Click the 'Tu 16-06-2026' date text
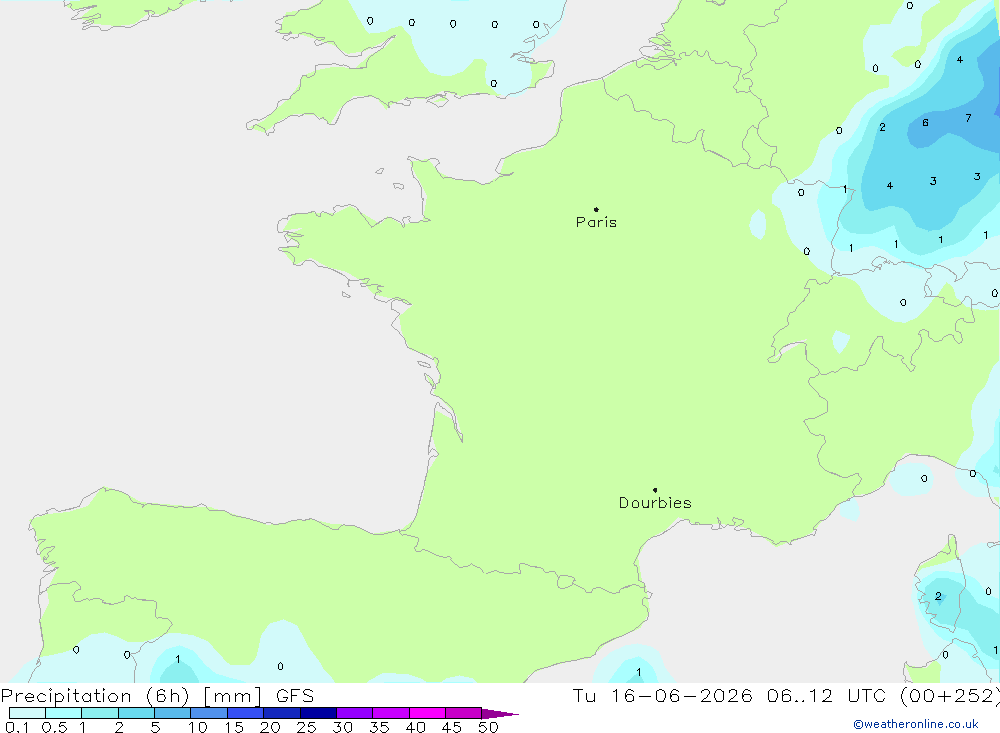This screenshot has height=733, width=1000. [x=663, y=695]
